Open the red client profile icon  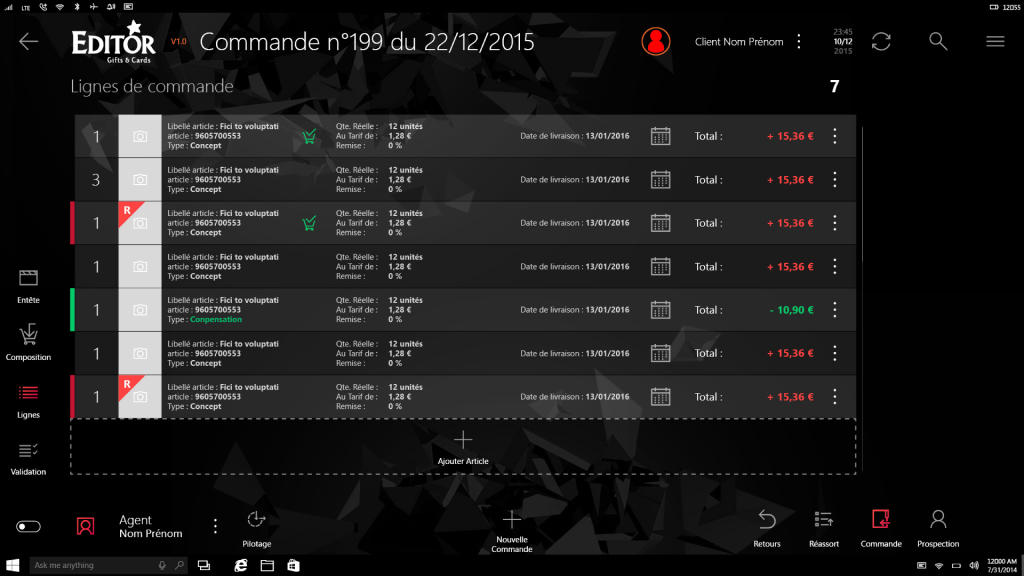coord(656,41)
